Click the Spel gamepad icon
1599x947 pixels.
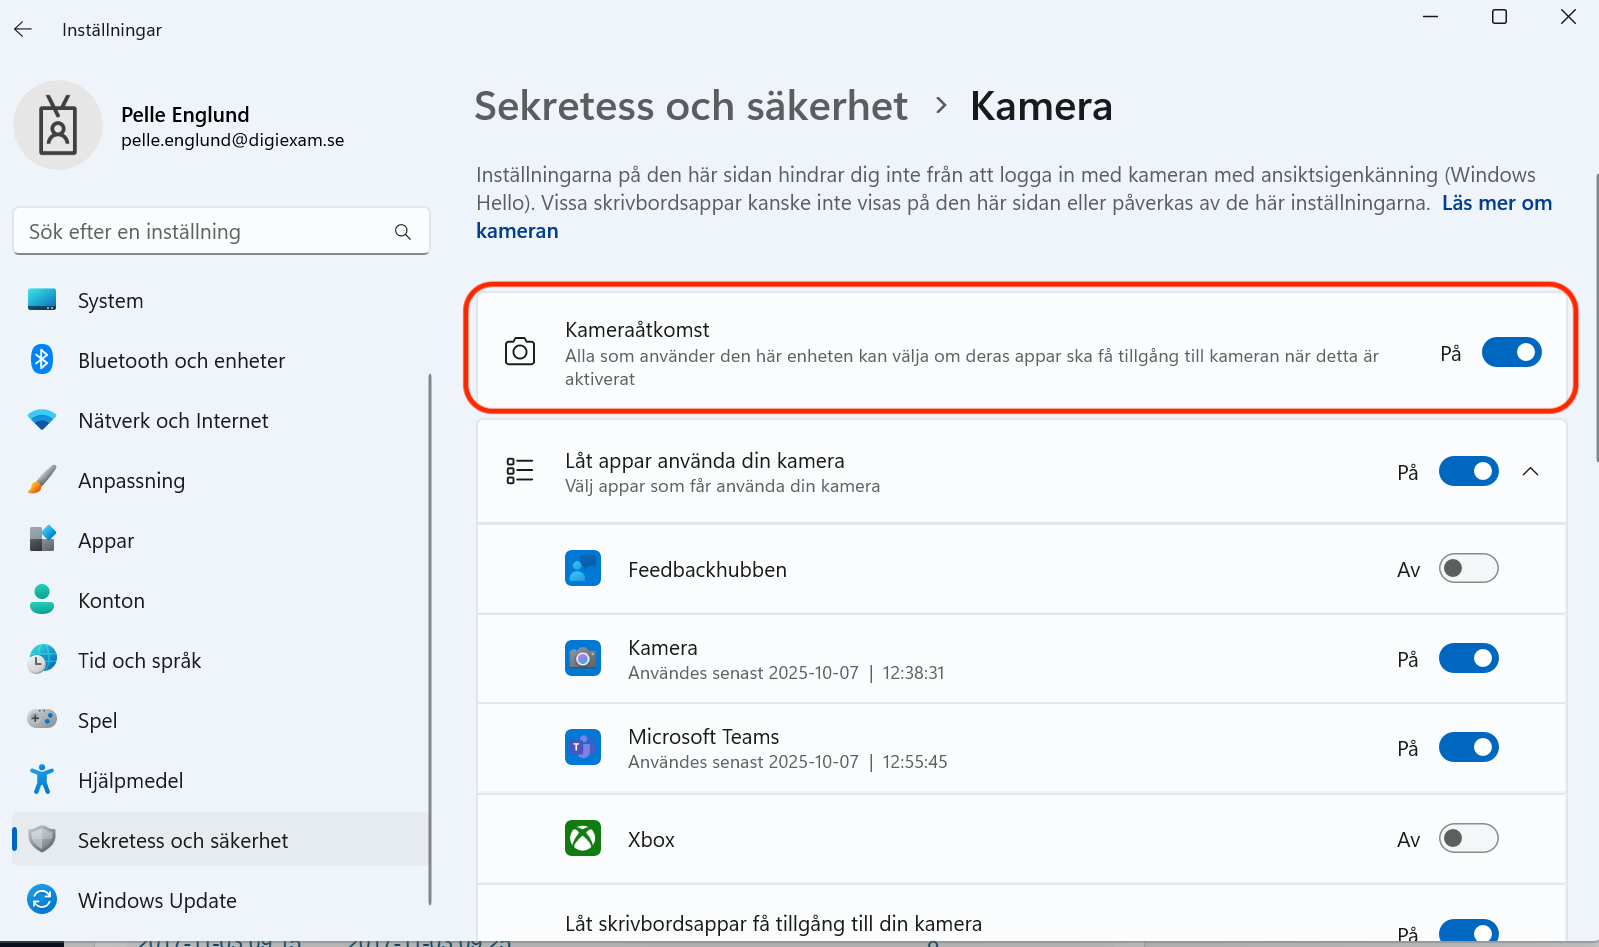[42, 719]
